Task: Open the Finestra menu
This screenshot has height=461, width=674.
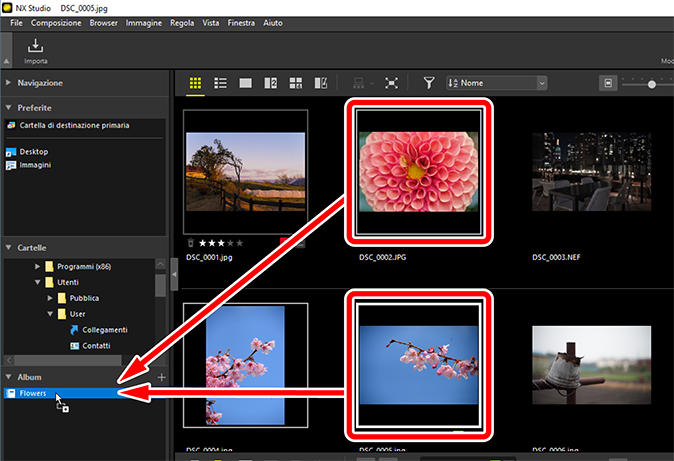Action: (241, 23)
